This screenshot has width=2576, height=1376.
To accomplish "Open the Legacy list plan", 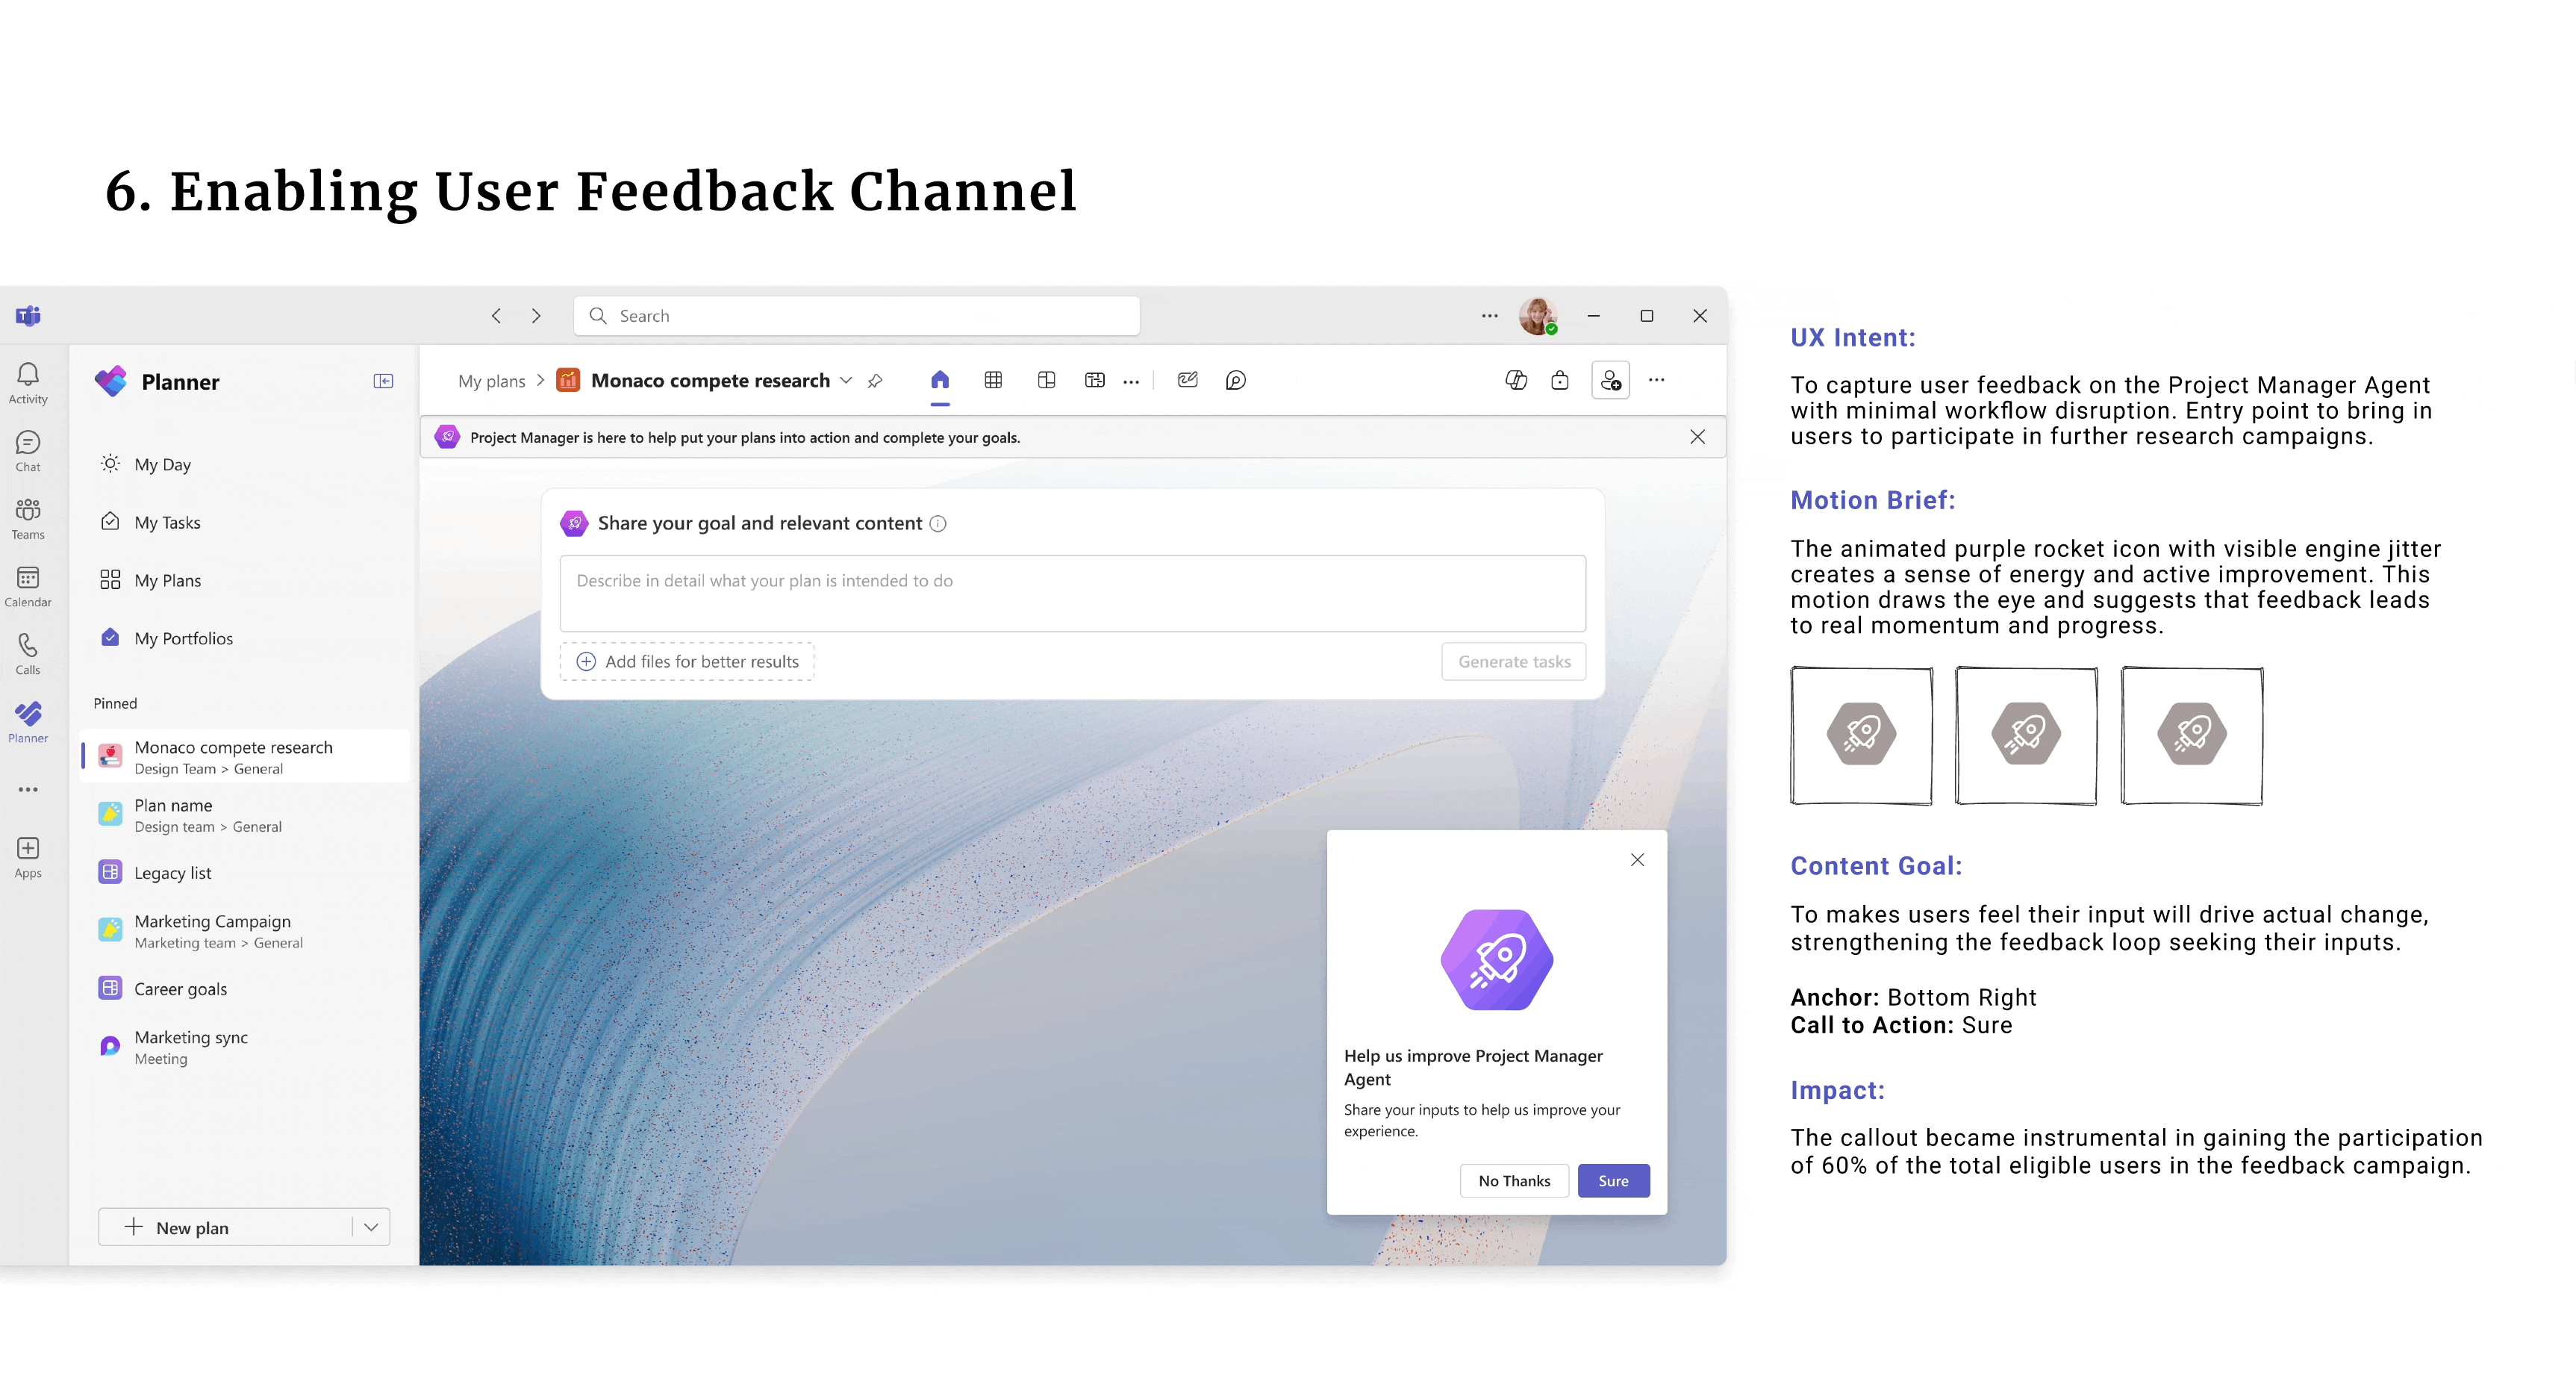I will click(x=245, y=872).
